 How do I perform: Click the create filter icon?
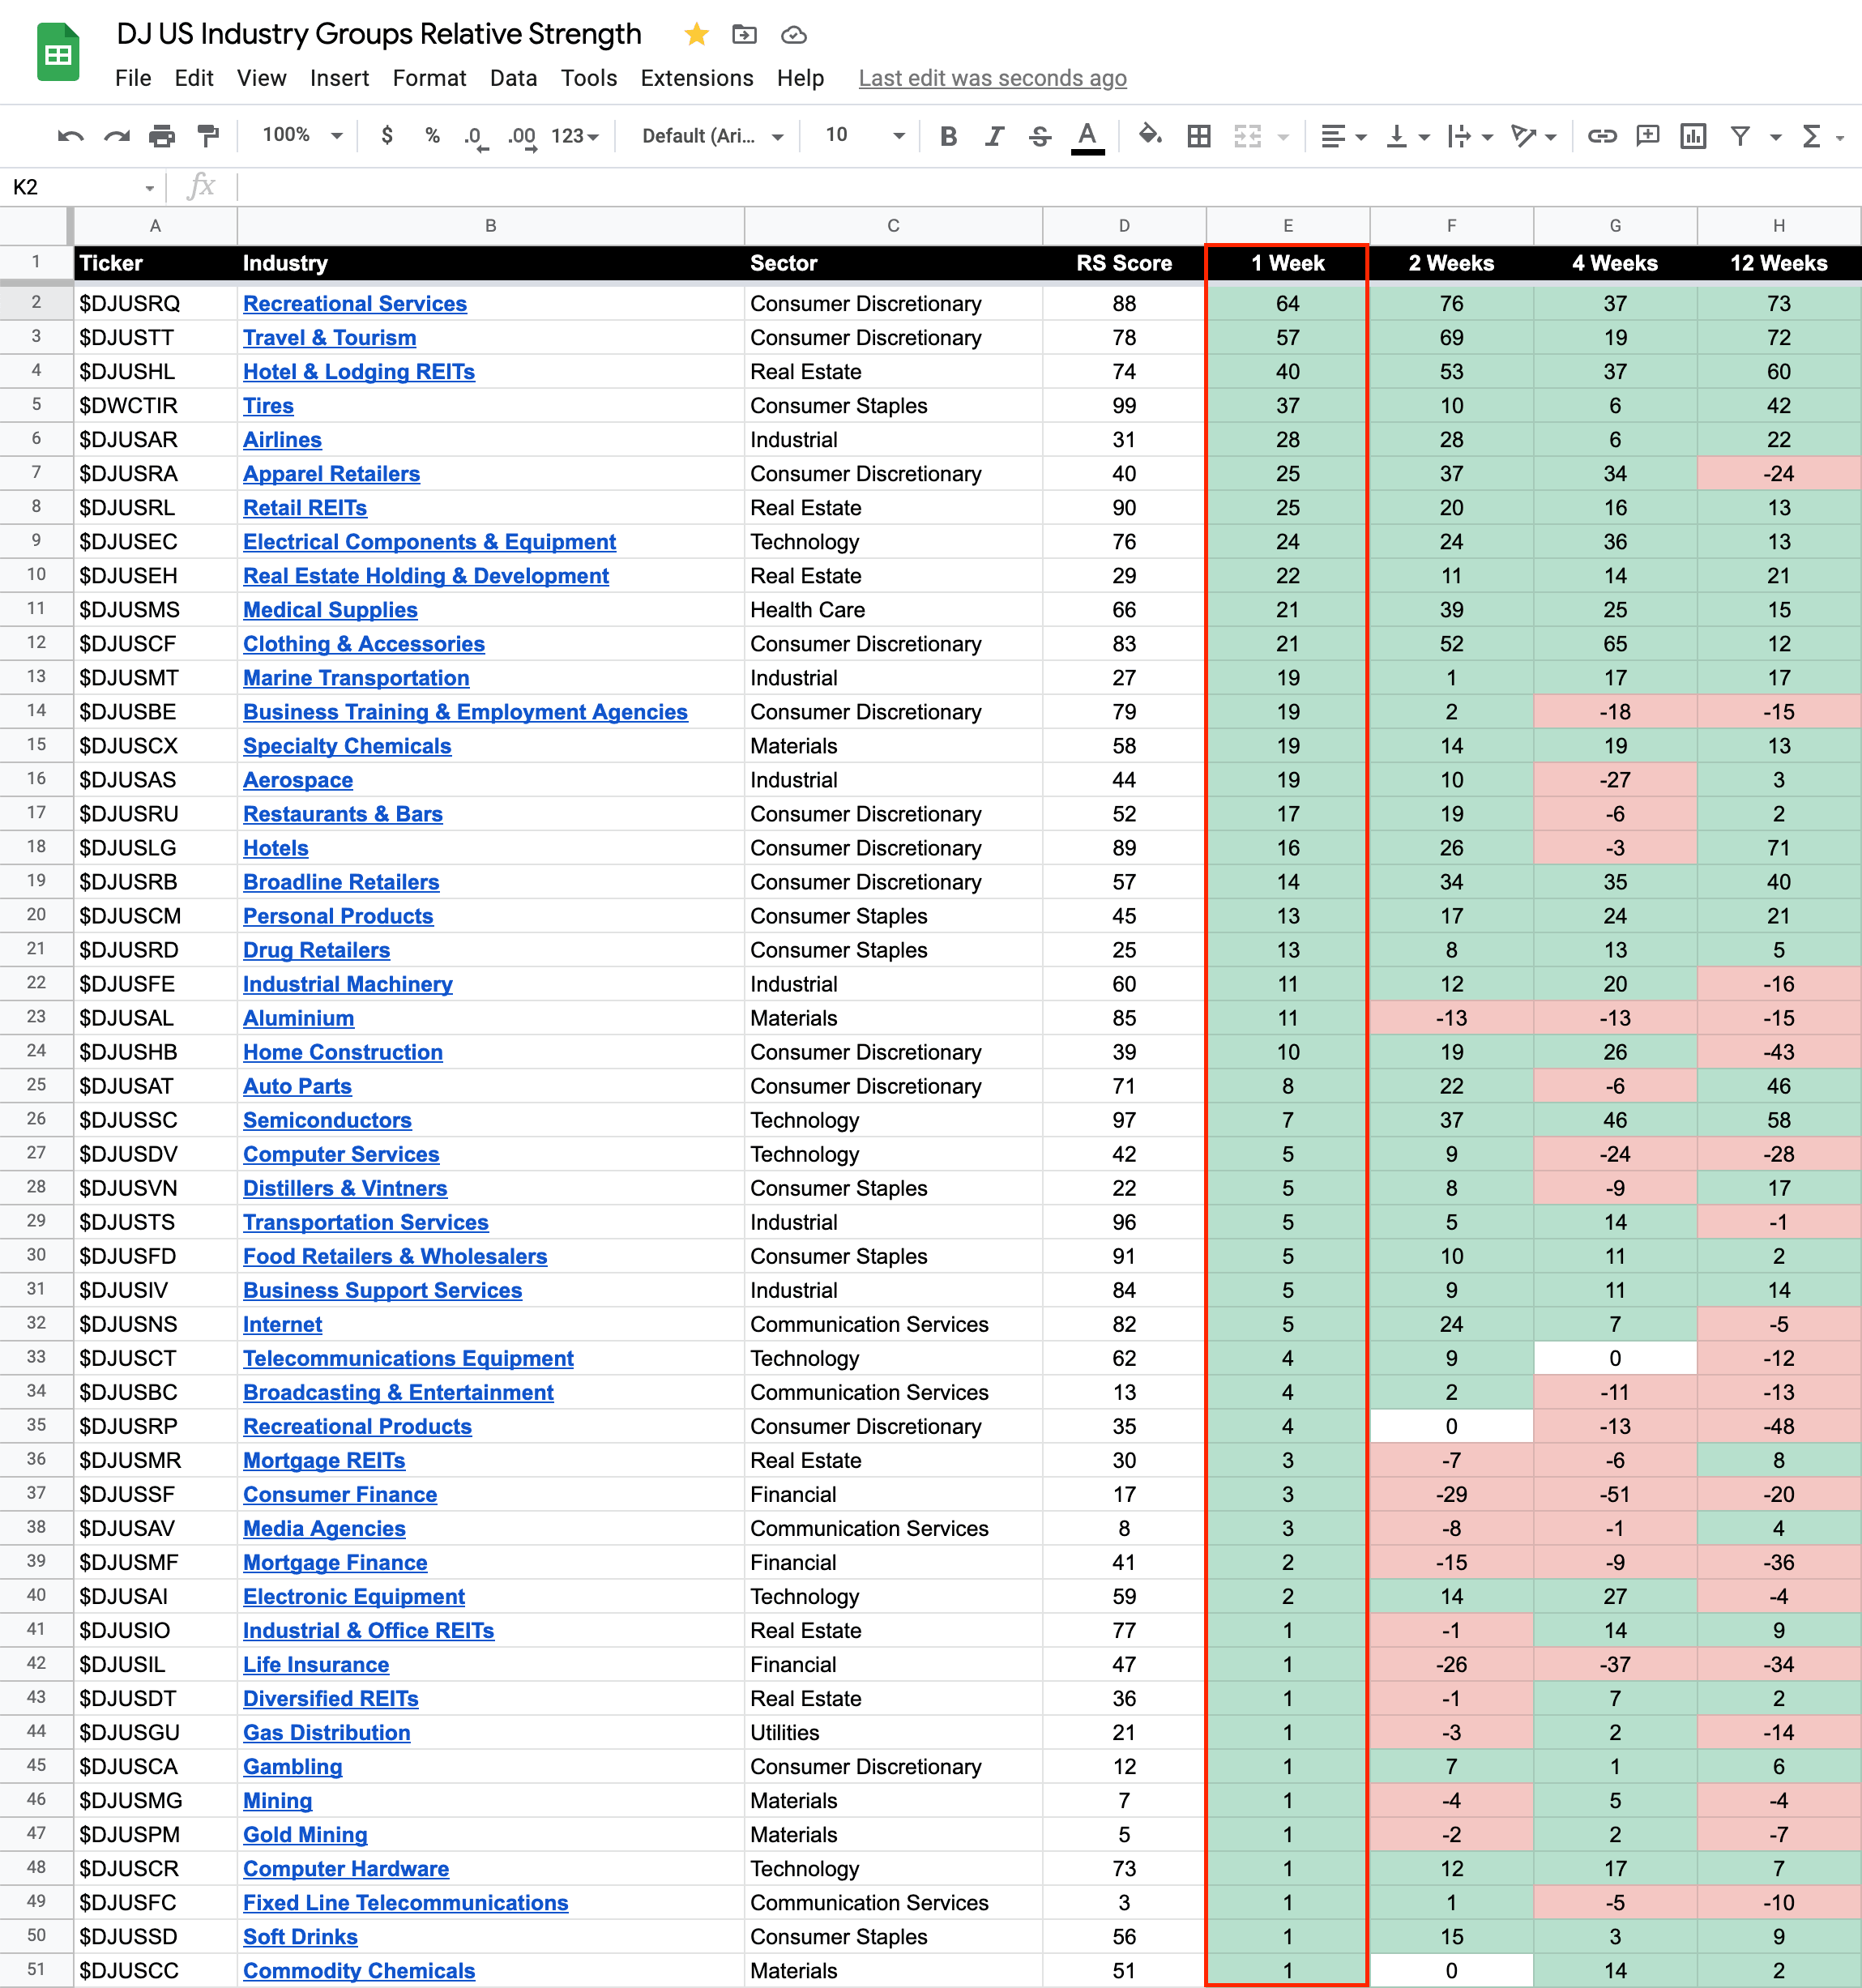(x=1740, y=136)
